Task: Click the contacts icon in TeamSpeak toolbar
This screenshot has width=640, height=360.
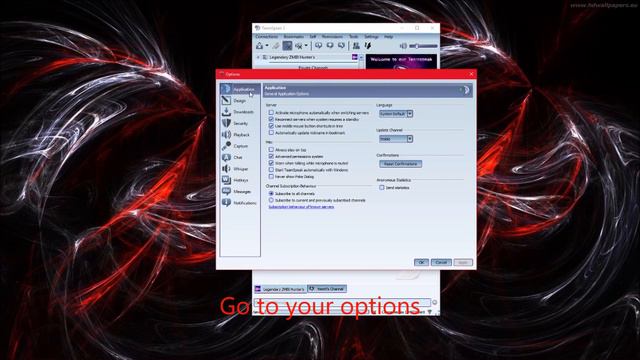Action: [356, 46]
